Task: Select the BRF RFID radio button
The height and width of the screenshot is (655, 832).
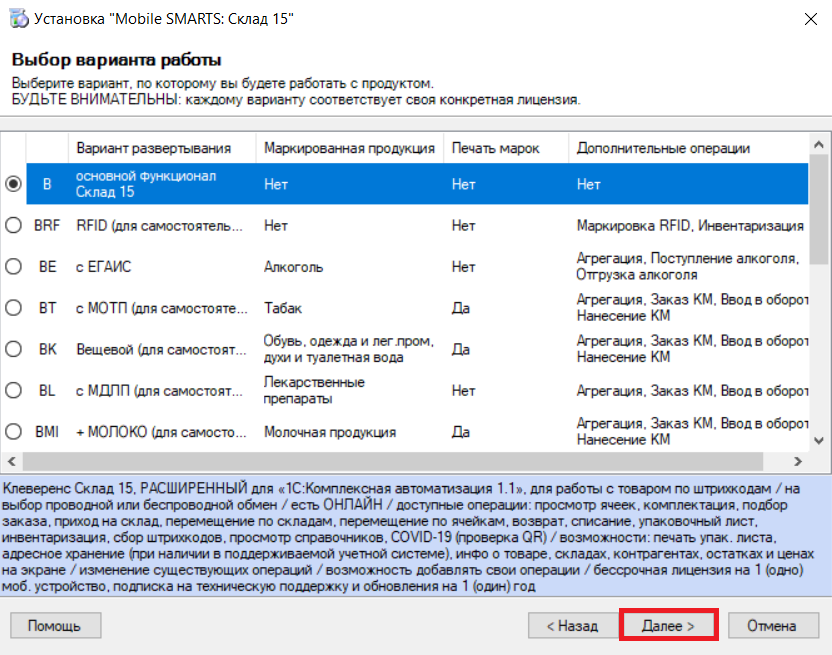Action: pos(13,225)
